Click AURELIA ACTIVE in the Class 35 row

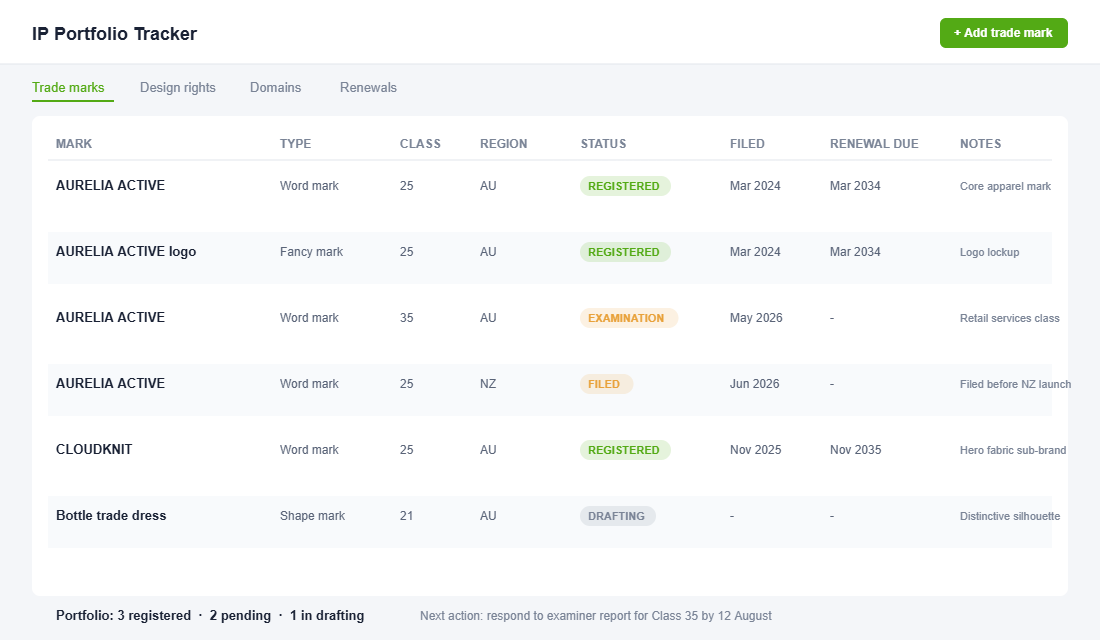pyautogui.click(x=110, y=317)
